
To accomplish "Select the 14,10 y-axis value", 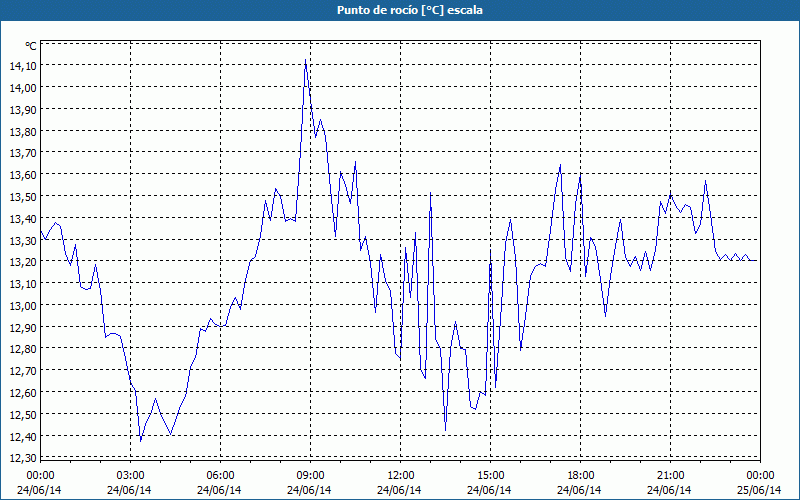I will click(x=23, y=66).
